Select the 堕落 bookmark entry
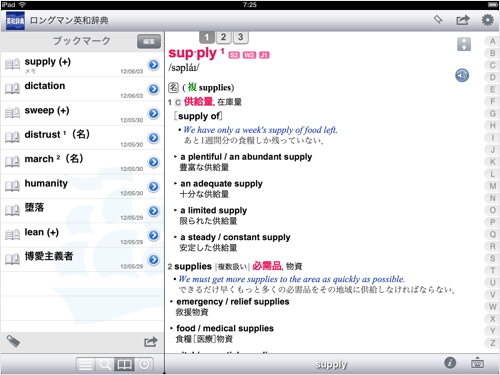This screenshot has height=375, width=500. coord(82,211)
